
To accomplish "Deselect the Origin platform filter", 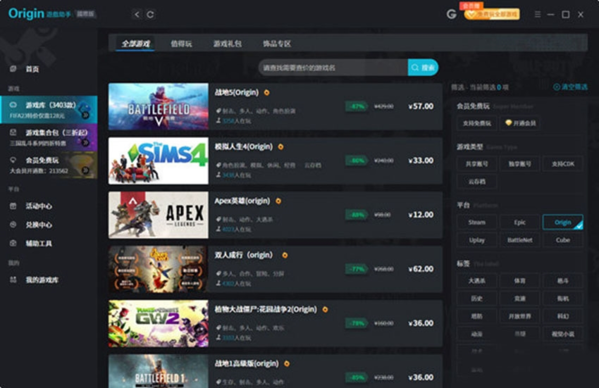I will (563, 222).
